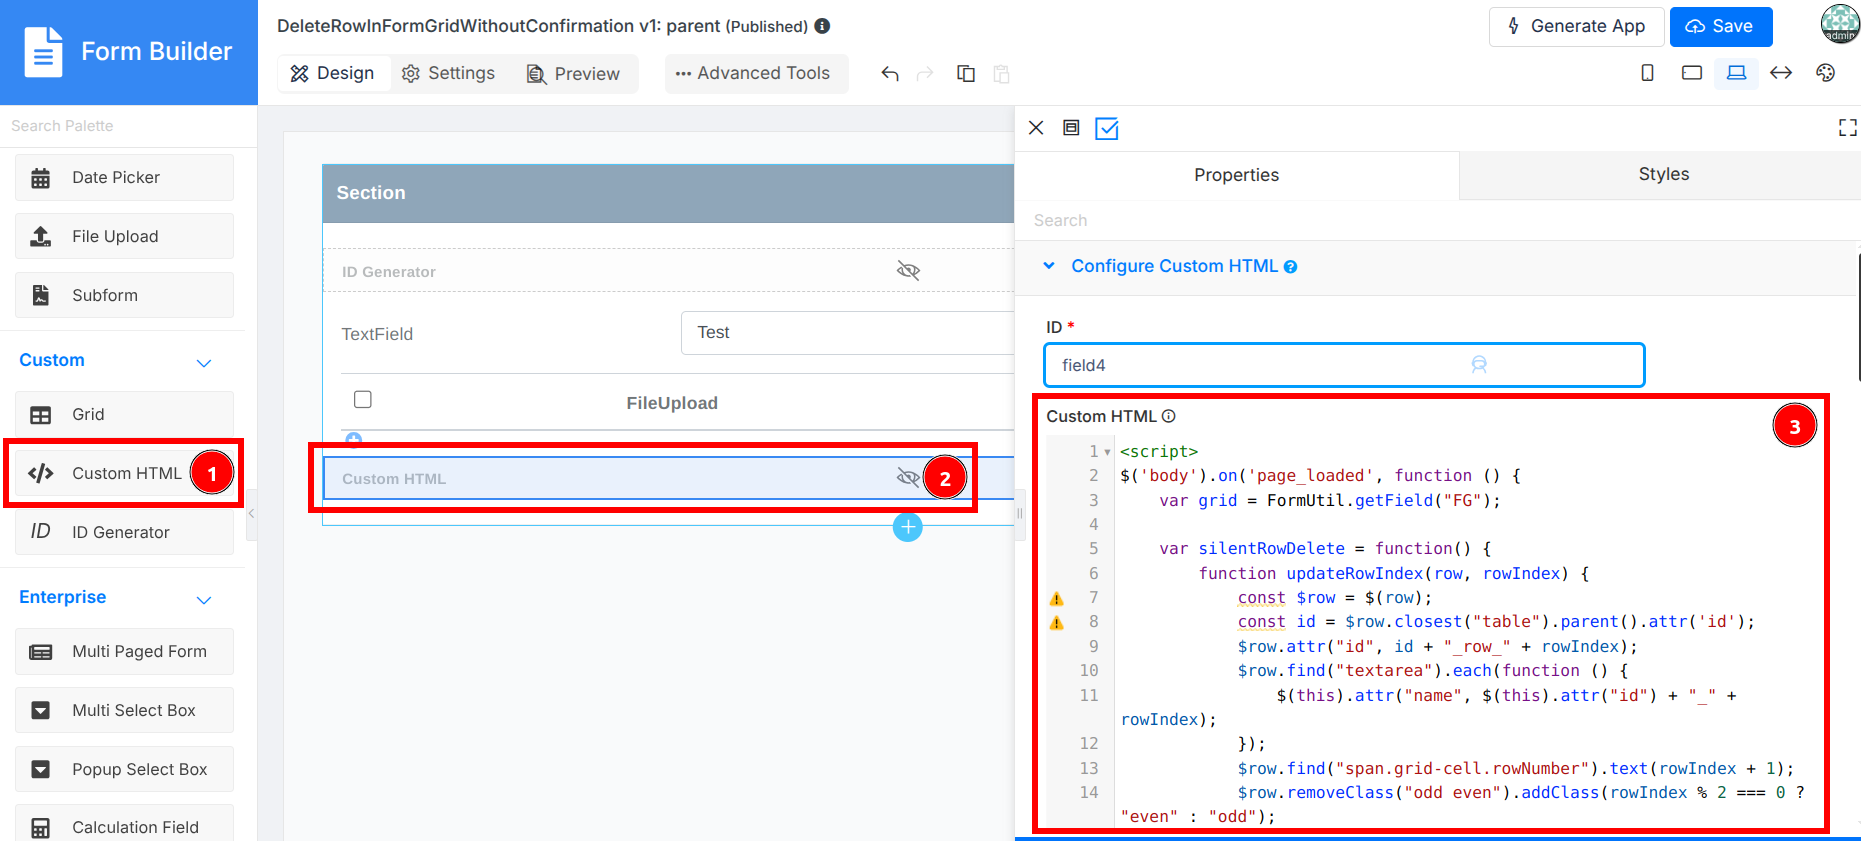Select Subform palette element
Screen dimensions: 1861x841
coord(124,295)
